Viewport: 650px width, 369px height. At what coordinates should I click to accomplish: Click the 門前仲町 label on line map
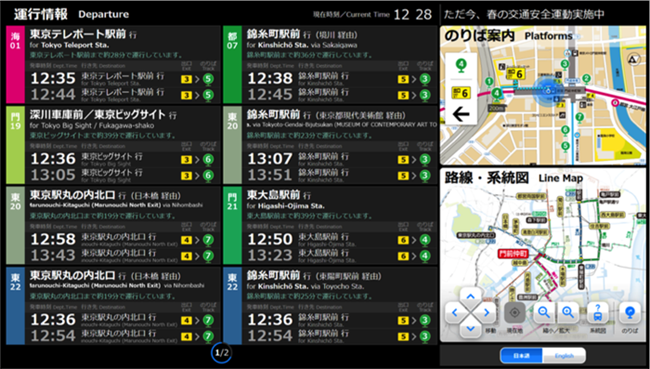513,253
